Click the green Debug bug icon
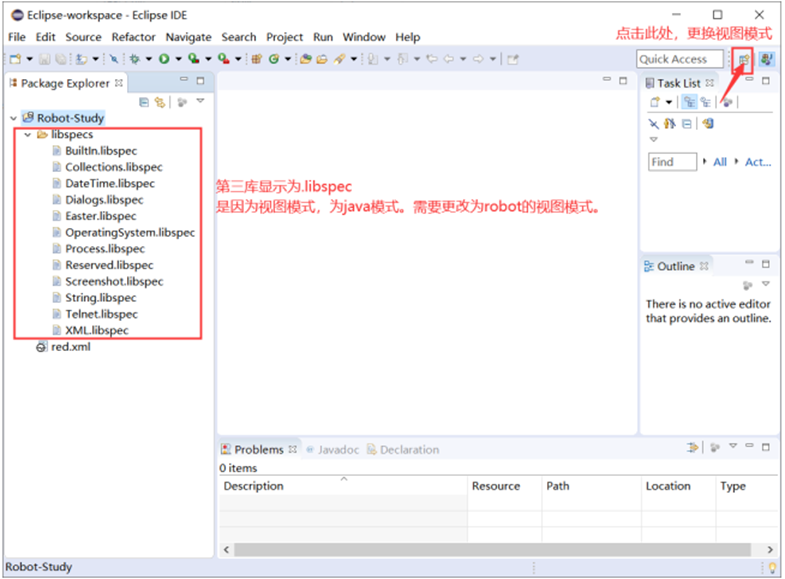The image size is (785, 579). coord(134,59)
